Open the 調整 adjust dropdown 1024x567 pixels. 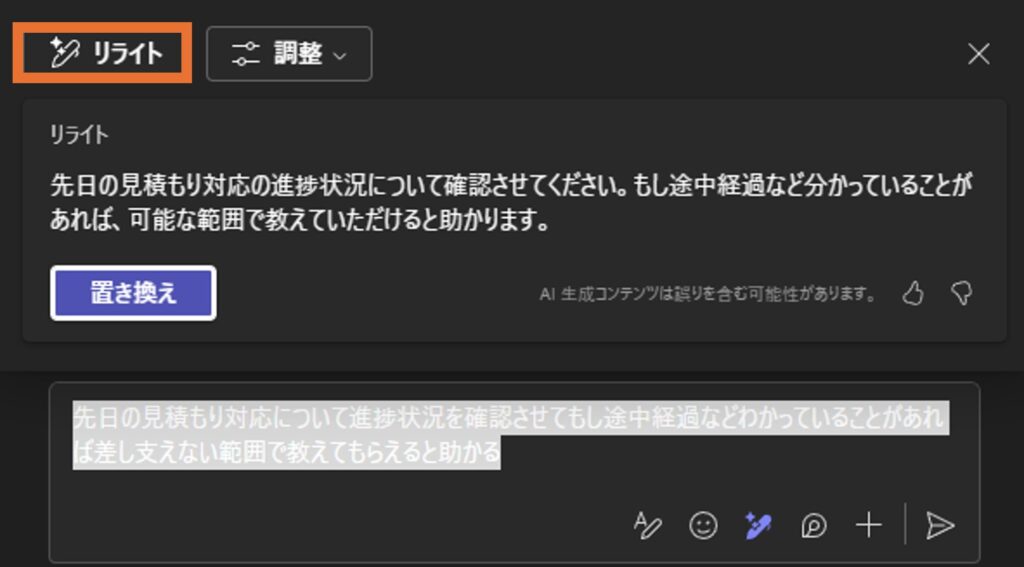tap(289, 54)
